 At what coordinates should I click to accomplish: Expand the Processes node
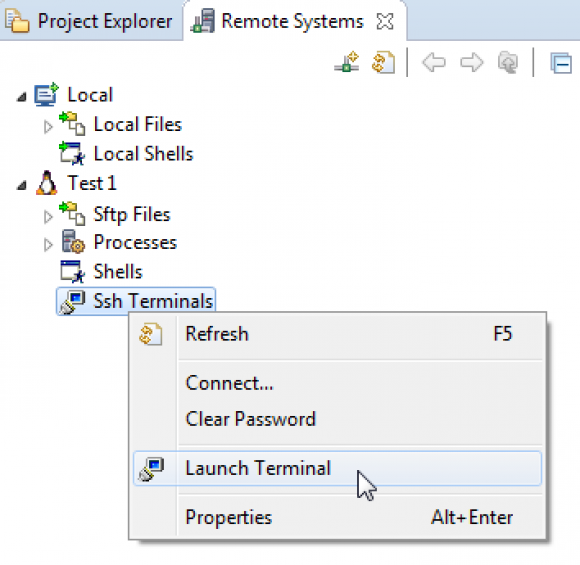(x=48, y=245)
